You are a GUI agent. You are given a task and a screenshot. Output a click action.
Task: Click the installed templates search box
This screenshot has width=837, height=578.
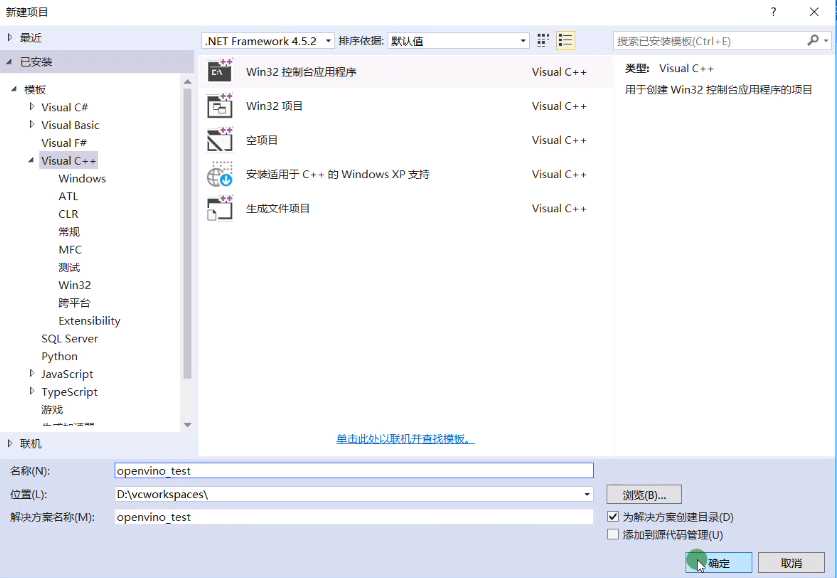[x=710, y=41]
